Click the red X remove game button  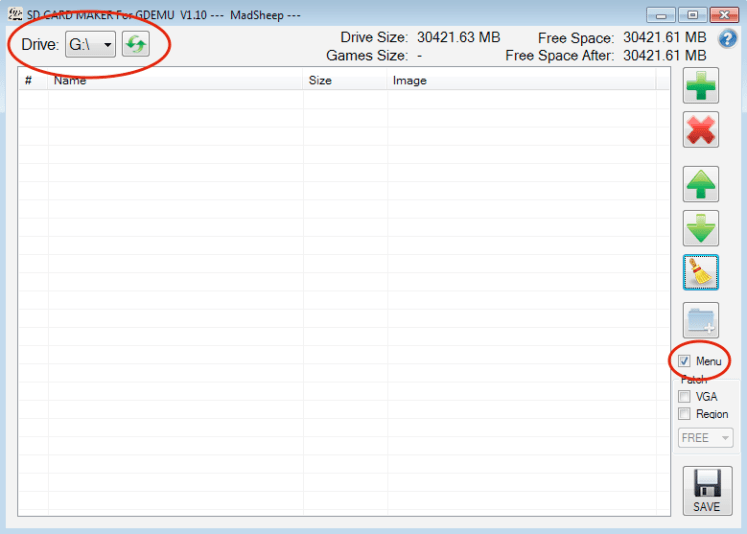(x=700, y=130)
